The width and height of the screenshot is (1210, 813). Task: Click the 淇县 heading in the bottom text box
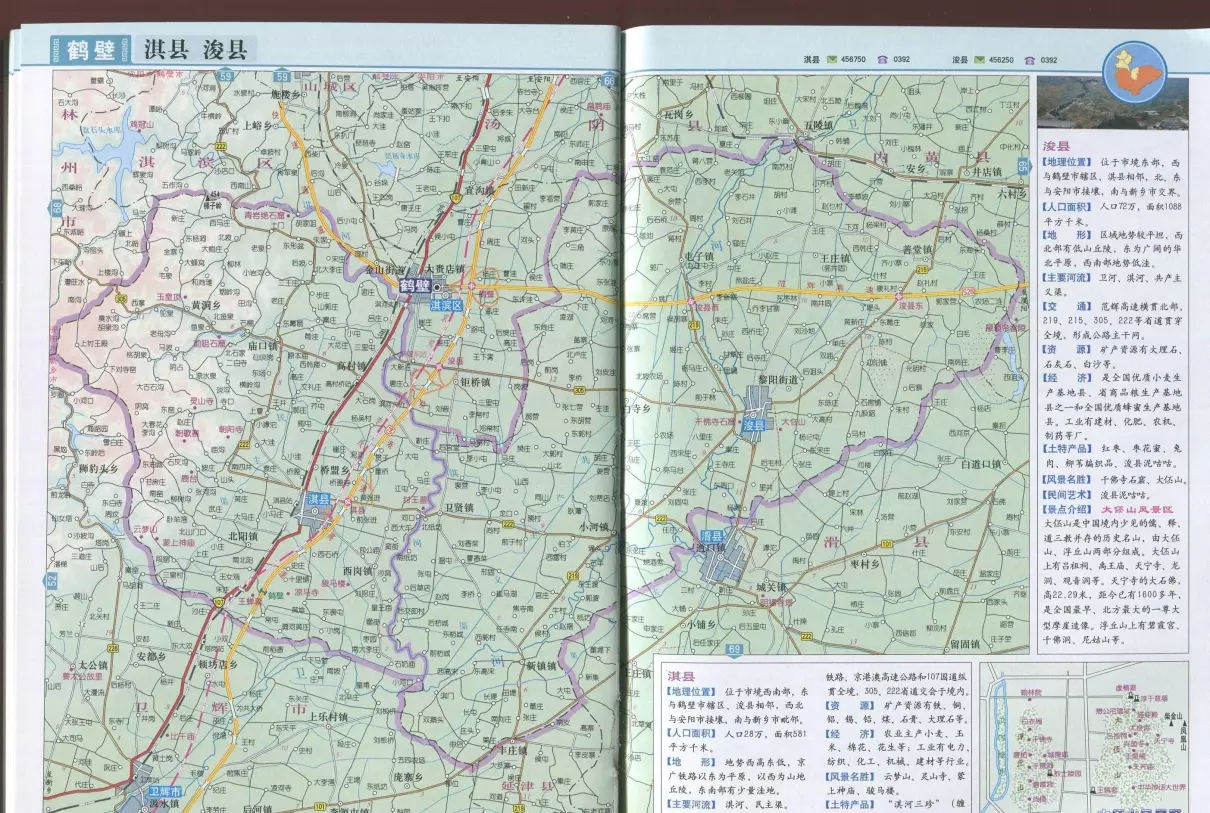pos(681,676)
